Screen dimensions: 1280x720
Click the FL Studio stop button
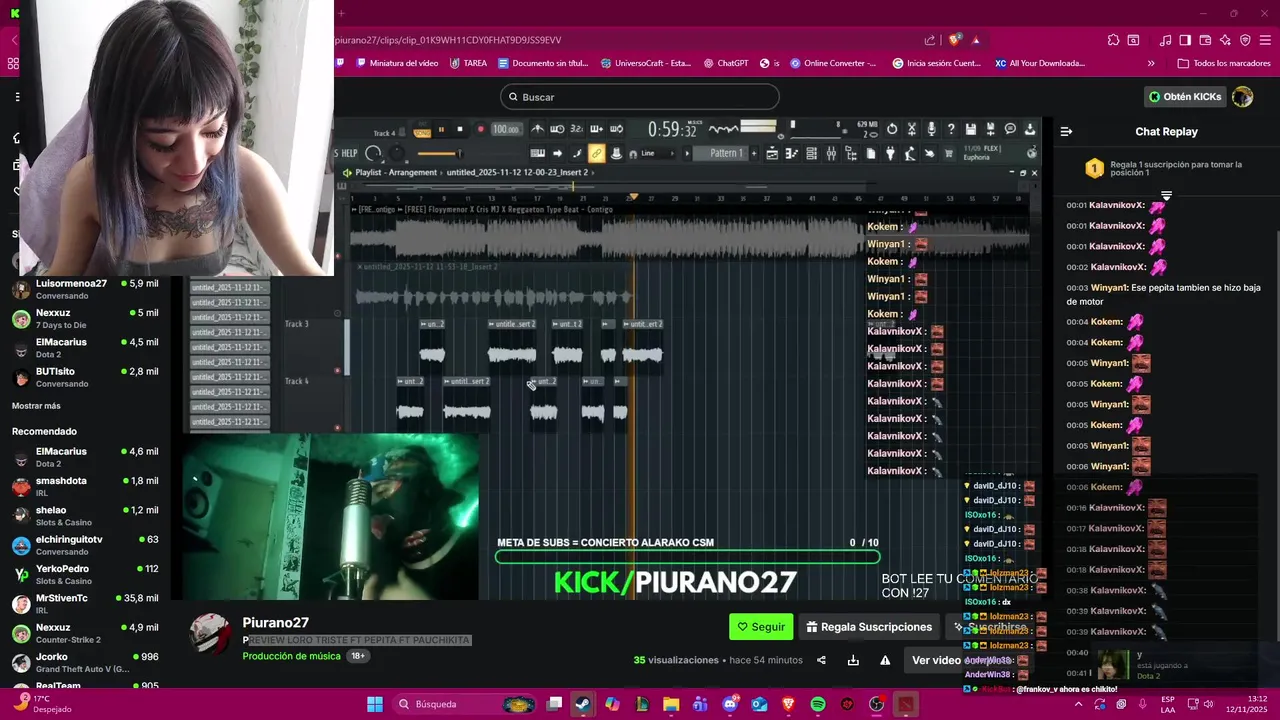coord(460,129)
